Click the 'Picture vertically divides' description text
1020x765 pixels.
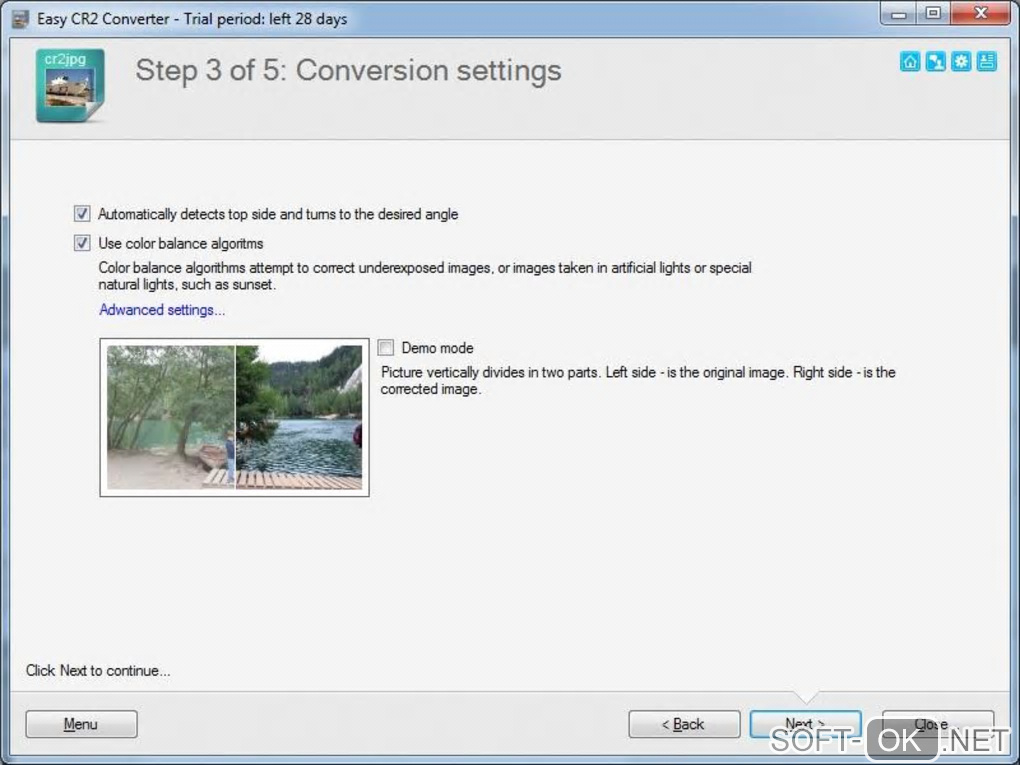(638, 381)
